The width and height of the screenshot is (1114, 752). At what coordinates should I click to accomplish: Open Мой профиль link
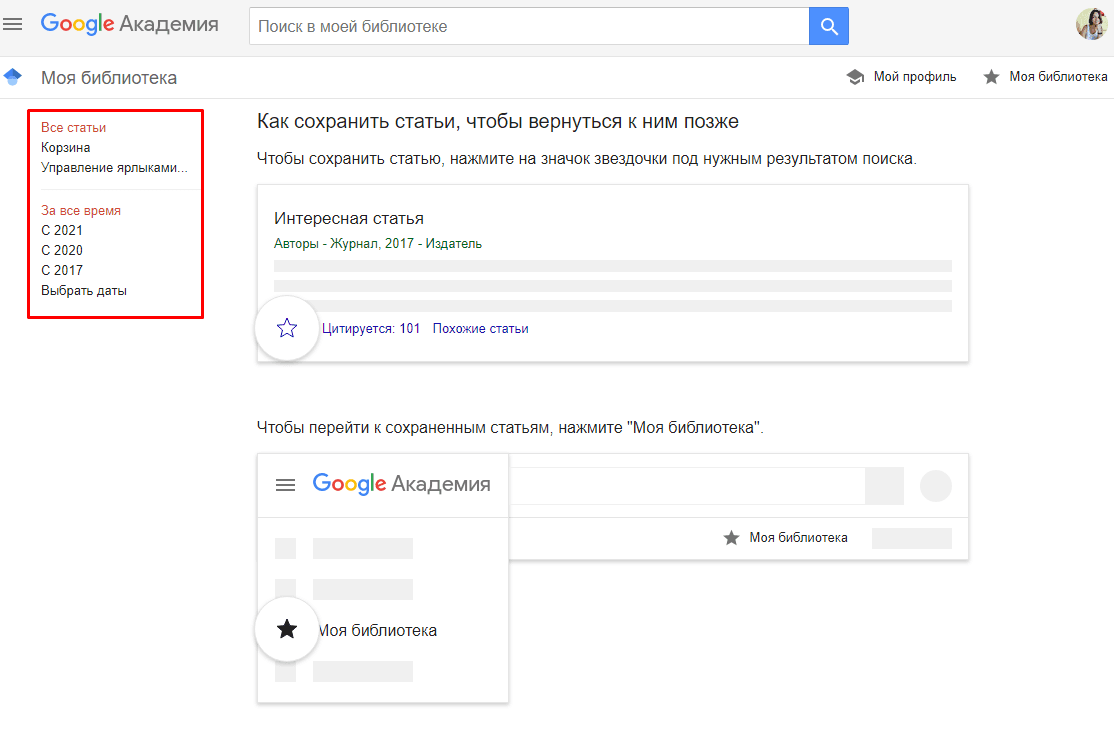[x=914, y=77]
